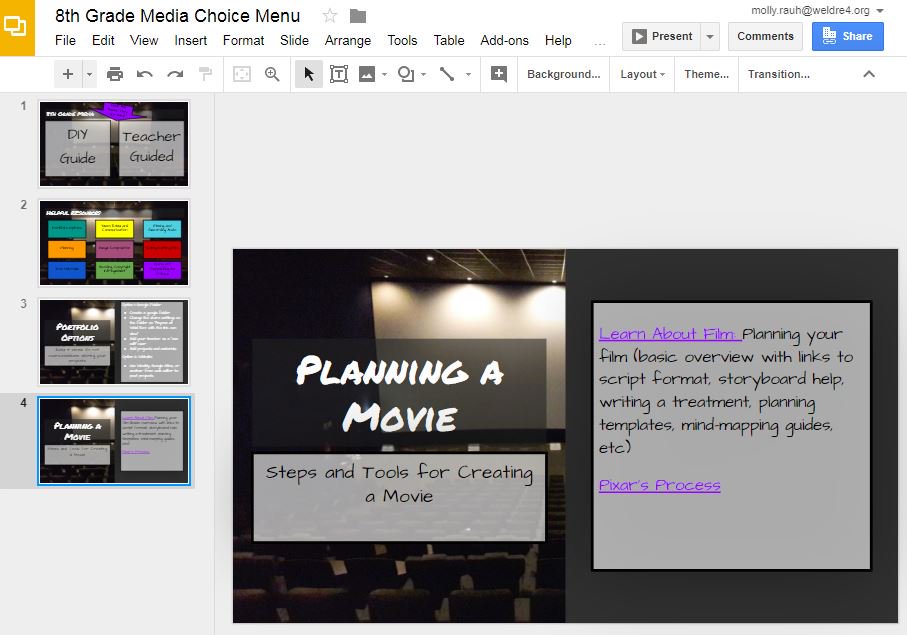Click the new slide plus button
The height and width of the screenshot is (635, 907).
[x=68, y=74]
